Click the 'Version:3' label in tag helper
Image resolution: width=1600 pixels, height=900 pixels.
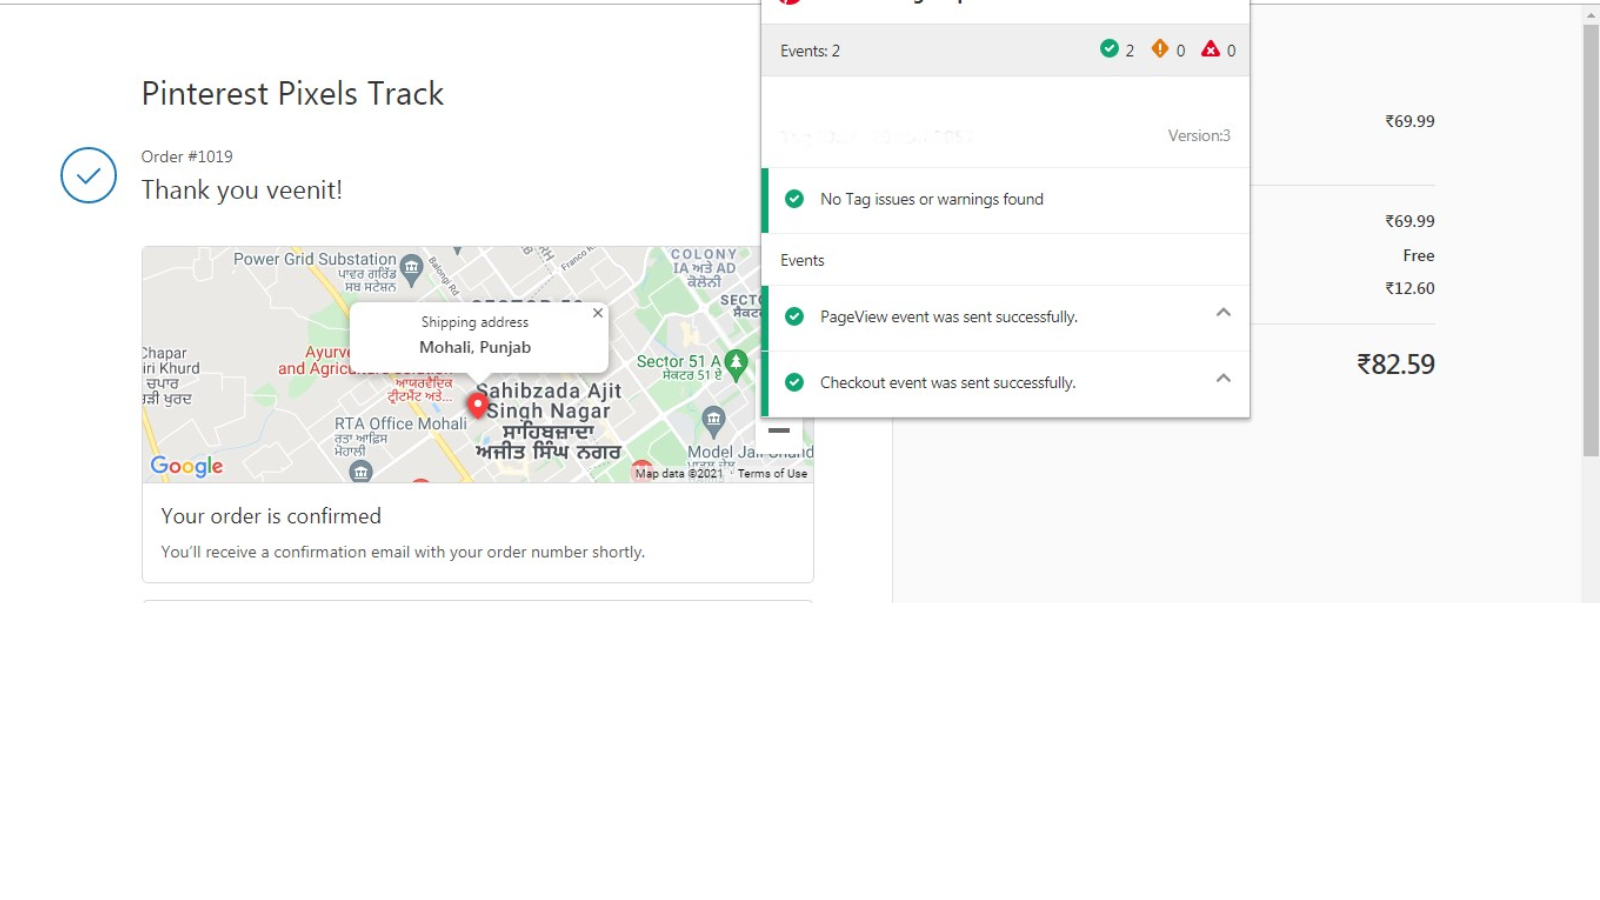coord(1199,136)
